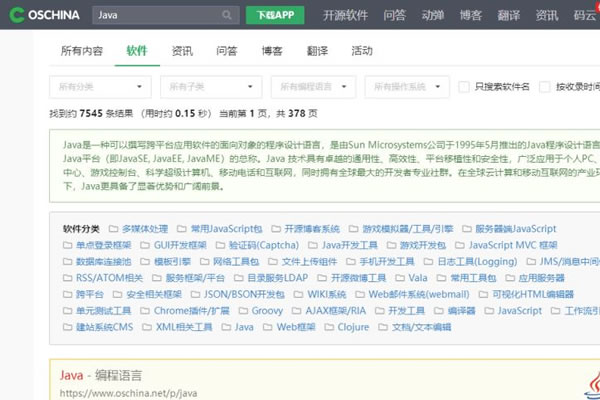Click the folder icon beside 编译器
Screen dimensions: 600x400
[439, 311]
